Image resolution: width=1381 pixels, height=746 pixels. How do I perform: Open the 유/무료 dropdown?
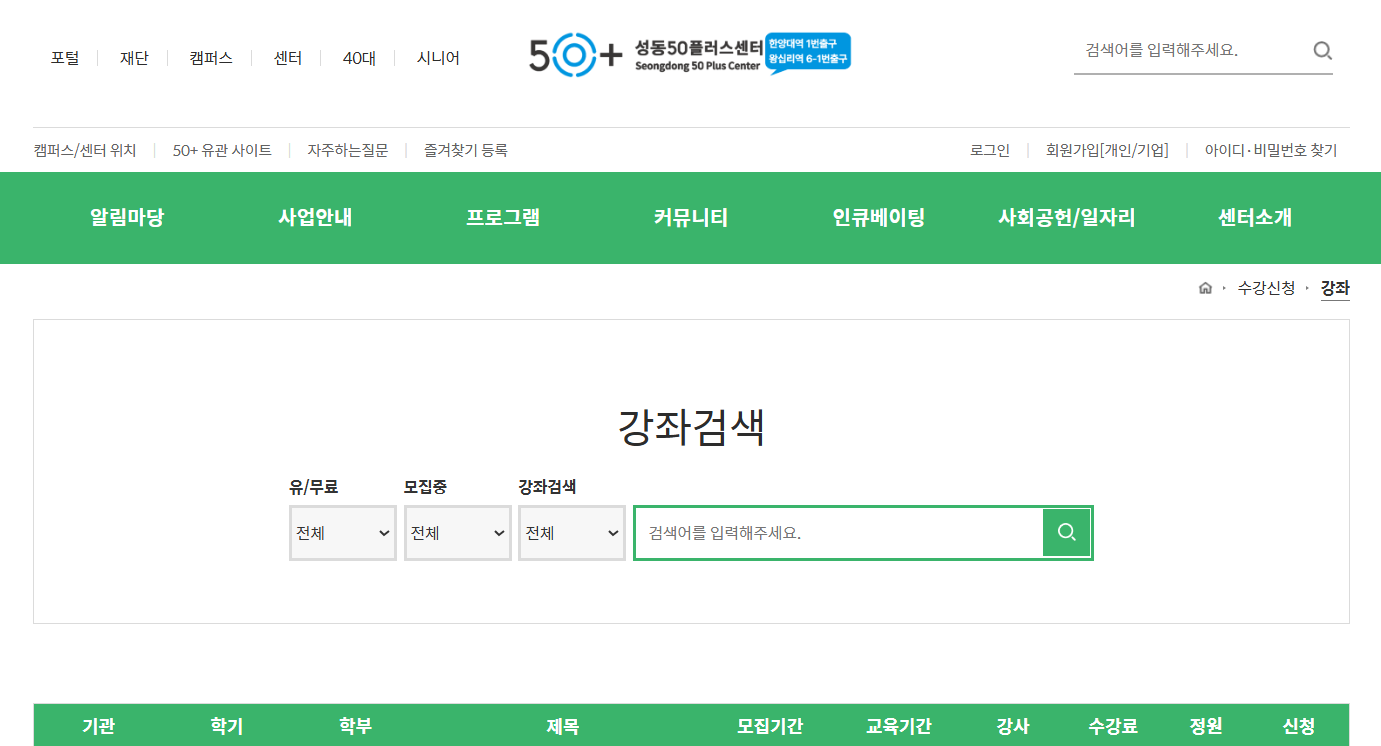(x=343, y=533)
